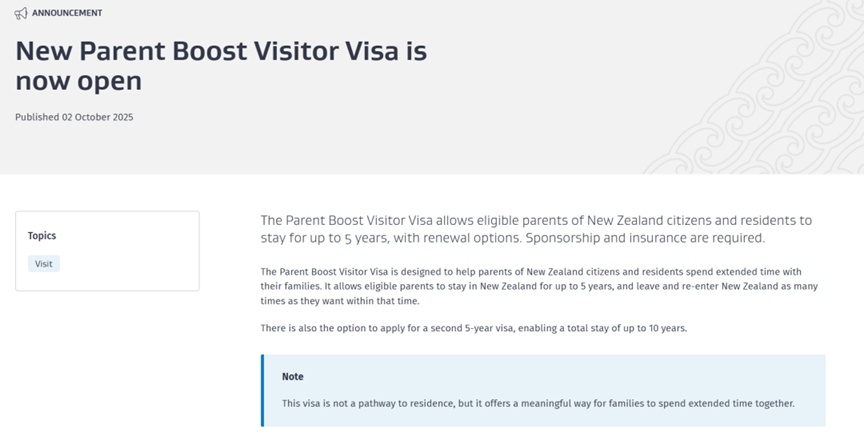Click the 'their families' text in the body paragraph
This screenshot has height=441, width=864.
coord(290,287)
